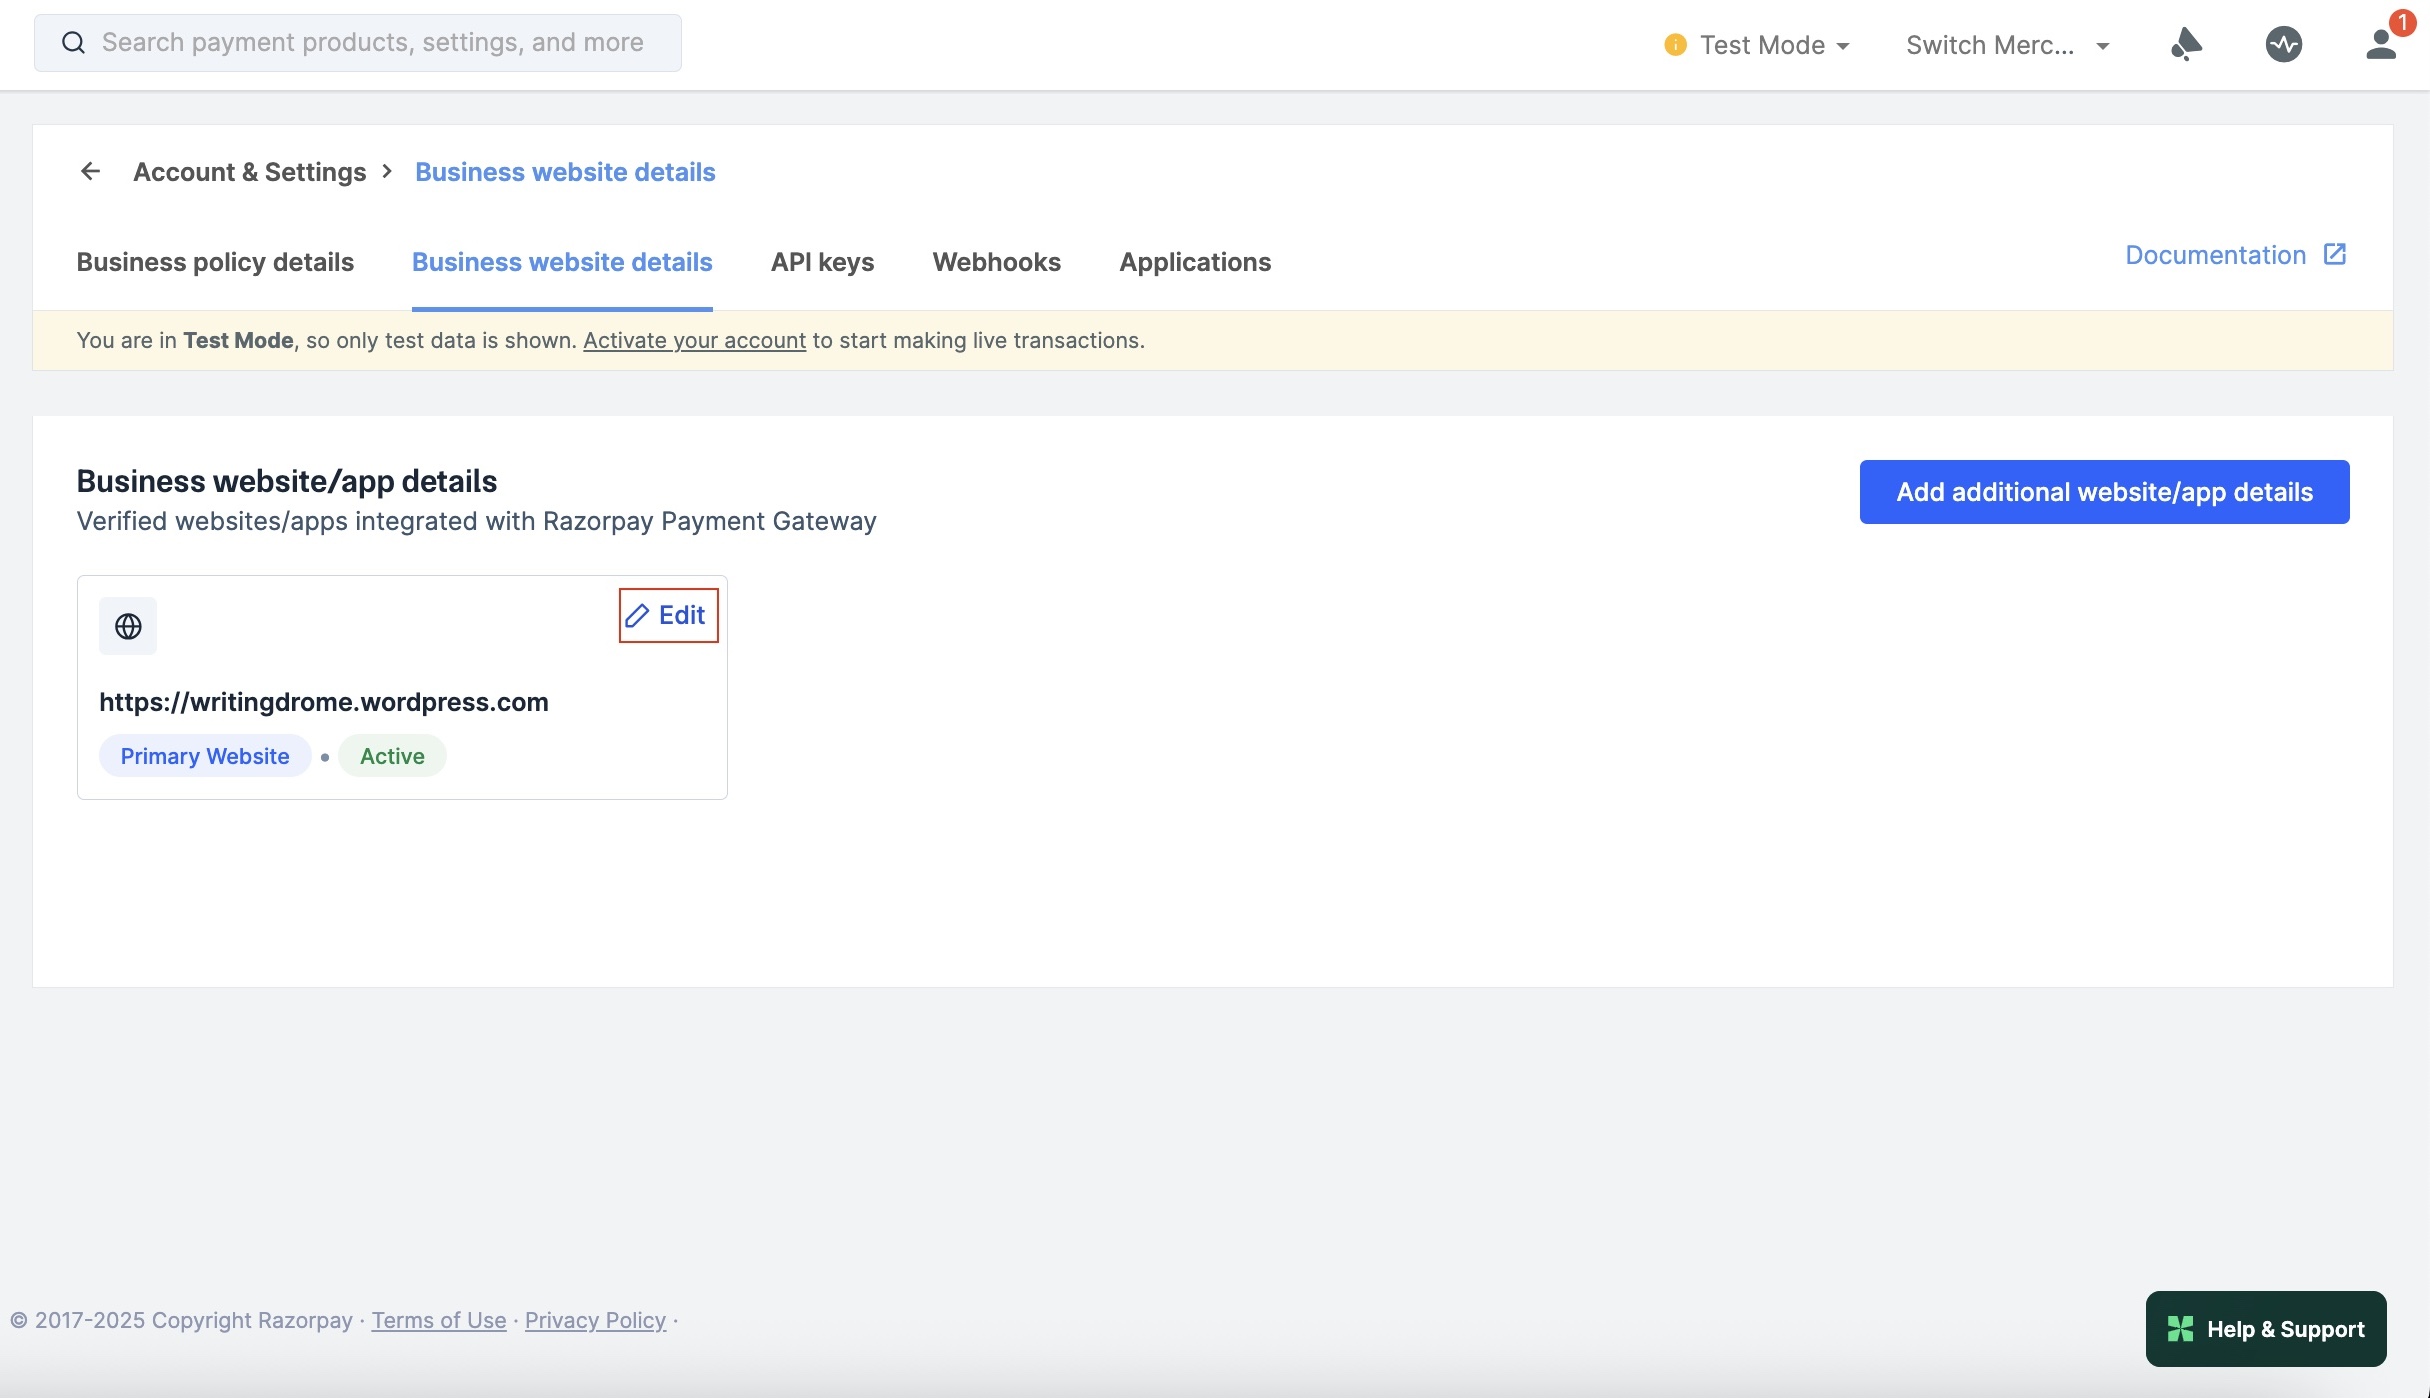Open the user profile icon
Screen dimensions: 2430x1398
pyautogui.click(x=2382, y=44)
